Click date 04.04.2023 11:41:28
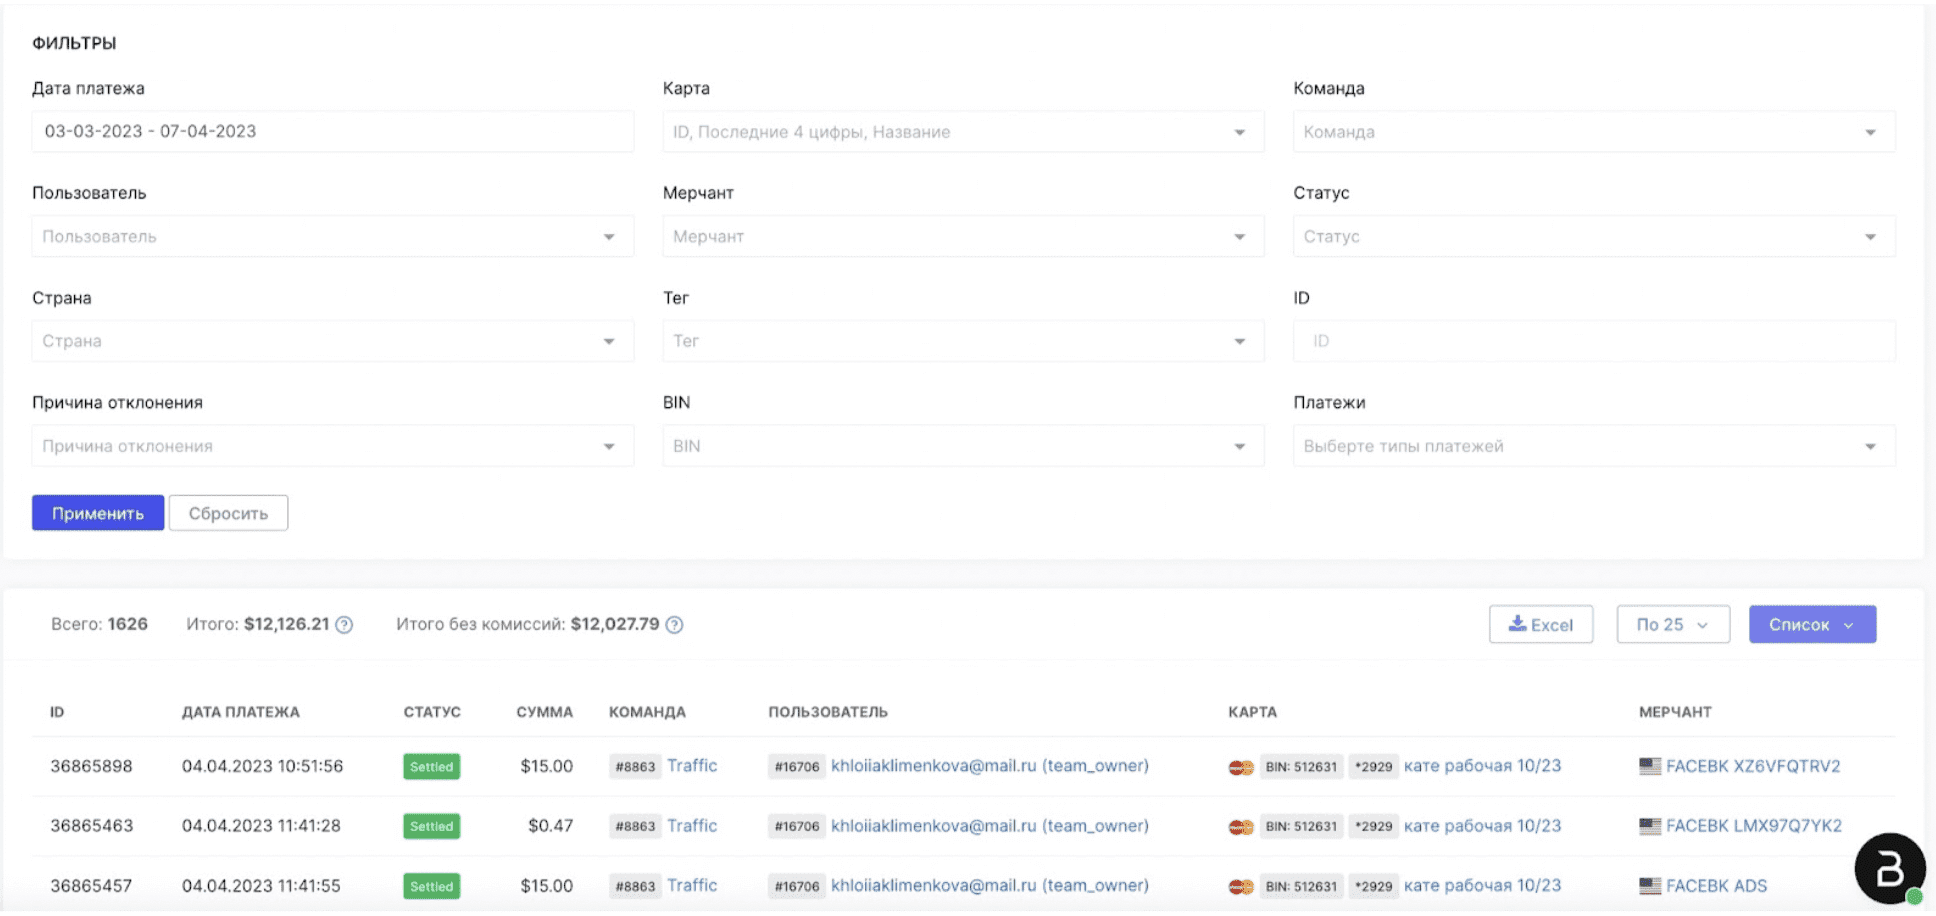The height and width of the screenshot is (916, 1936). pos(261,826)
